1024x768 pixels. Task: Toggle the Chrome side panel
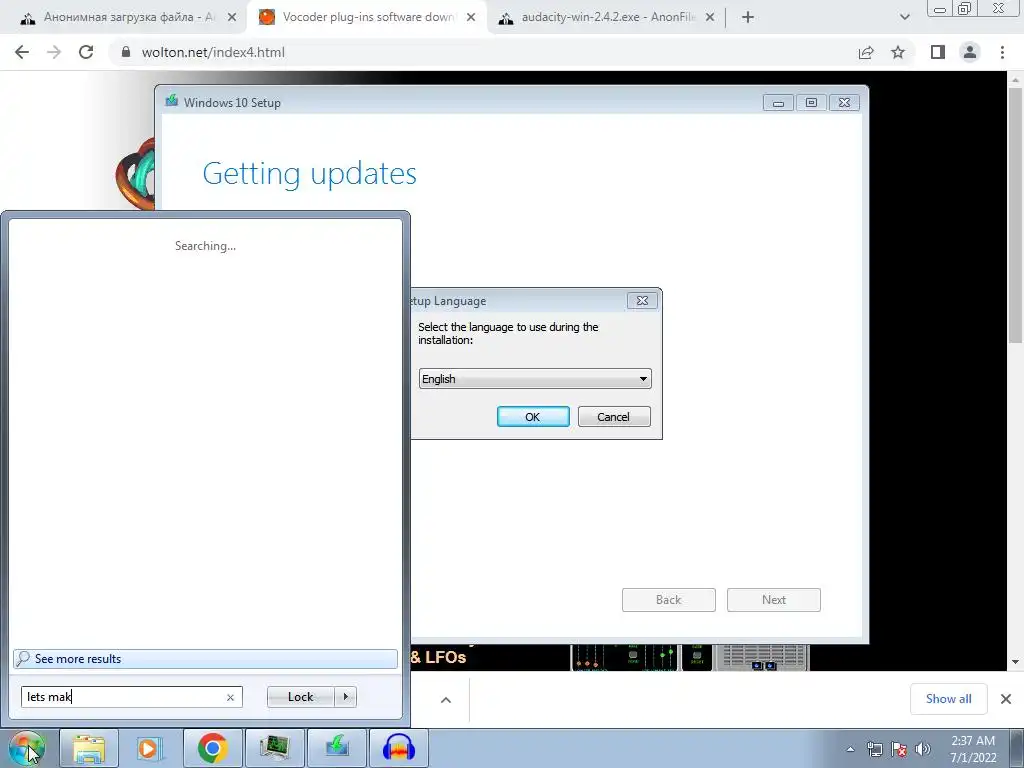(938, 52)
